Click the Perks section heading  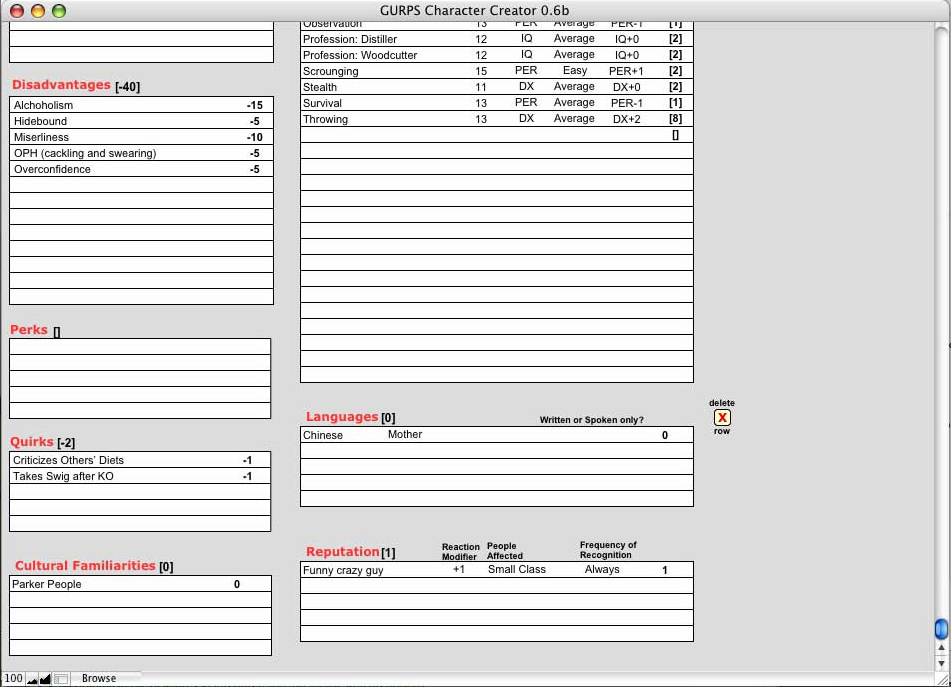tap(29, 330)
